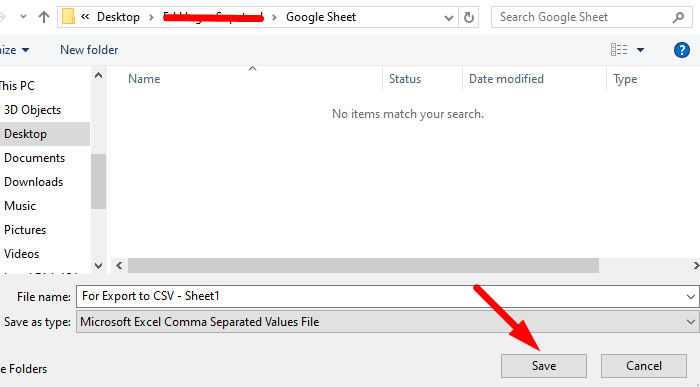
Task: Click the chevrons before Desktop breadcrumb
Action: pos(85,17)
